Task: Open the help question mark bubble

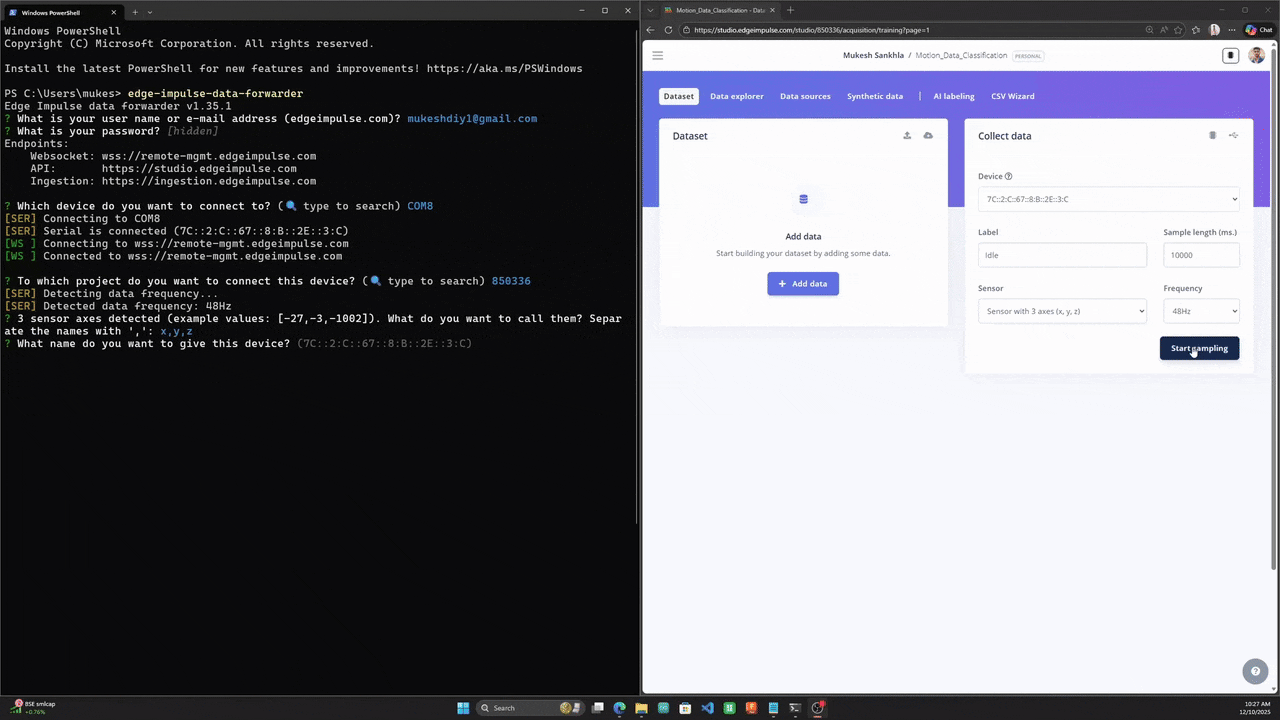Action: point(1255,671)
